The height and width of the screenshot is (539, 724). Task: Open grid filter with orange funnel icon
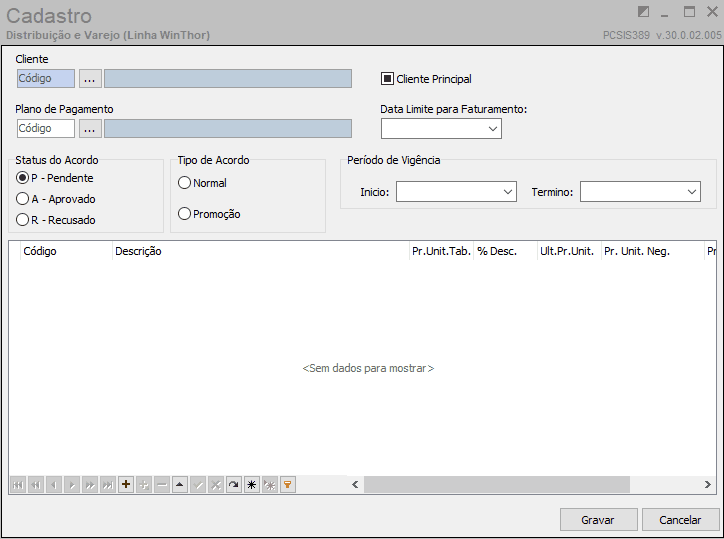[x=288, y=485]
